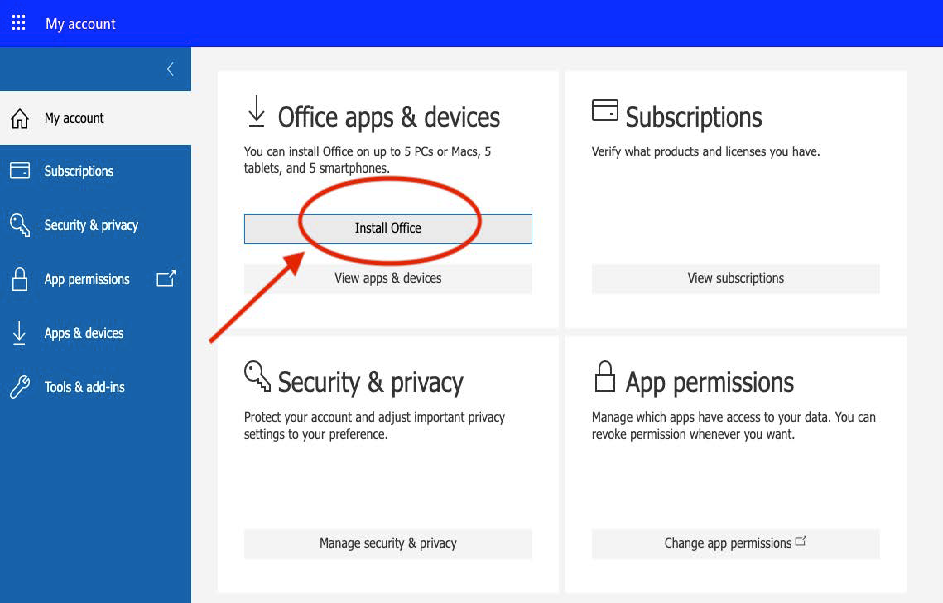
Task: Click the card icon on Subscriptions tile
Action: coord(605,110)
